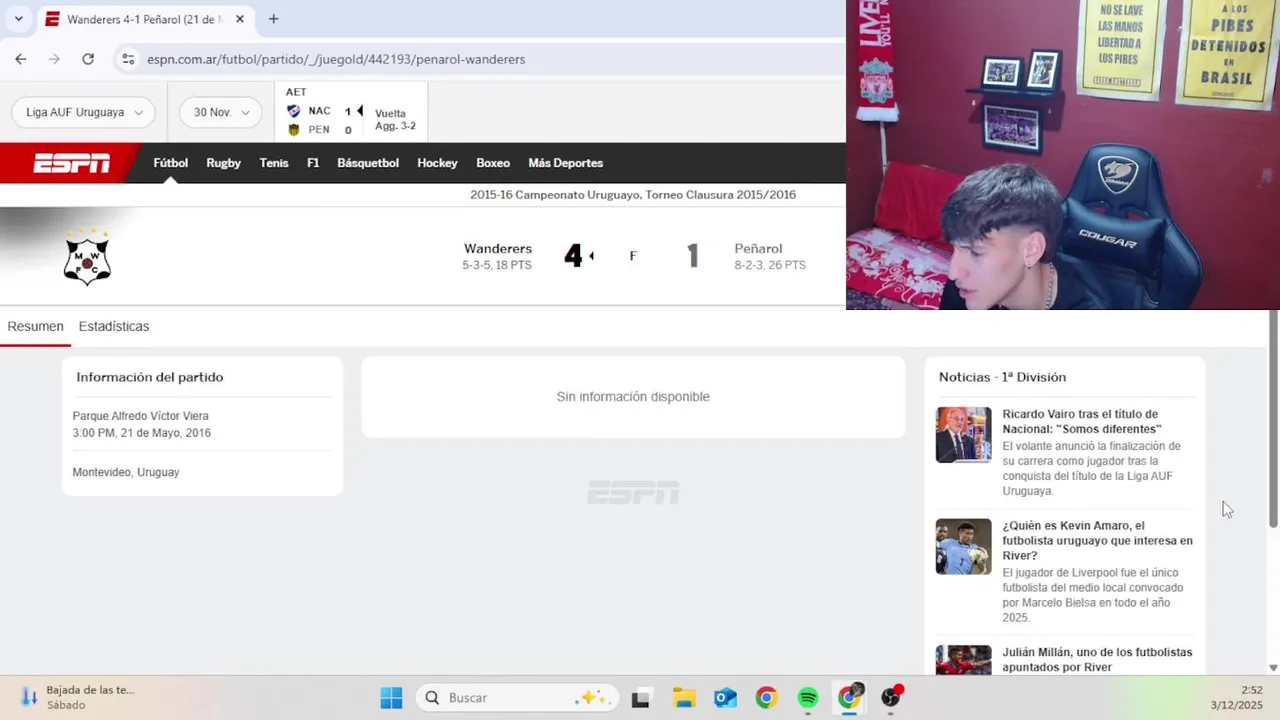Viewport: 1280px width, 720px height.
Task: Open weather widget Bajada de las temperaturas
Action: 77,697
